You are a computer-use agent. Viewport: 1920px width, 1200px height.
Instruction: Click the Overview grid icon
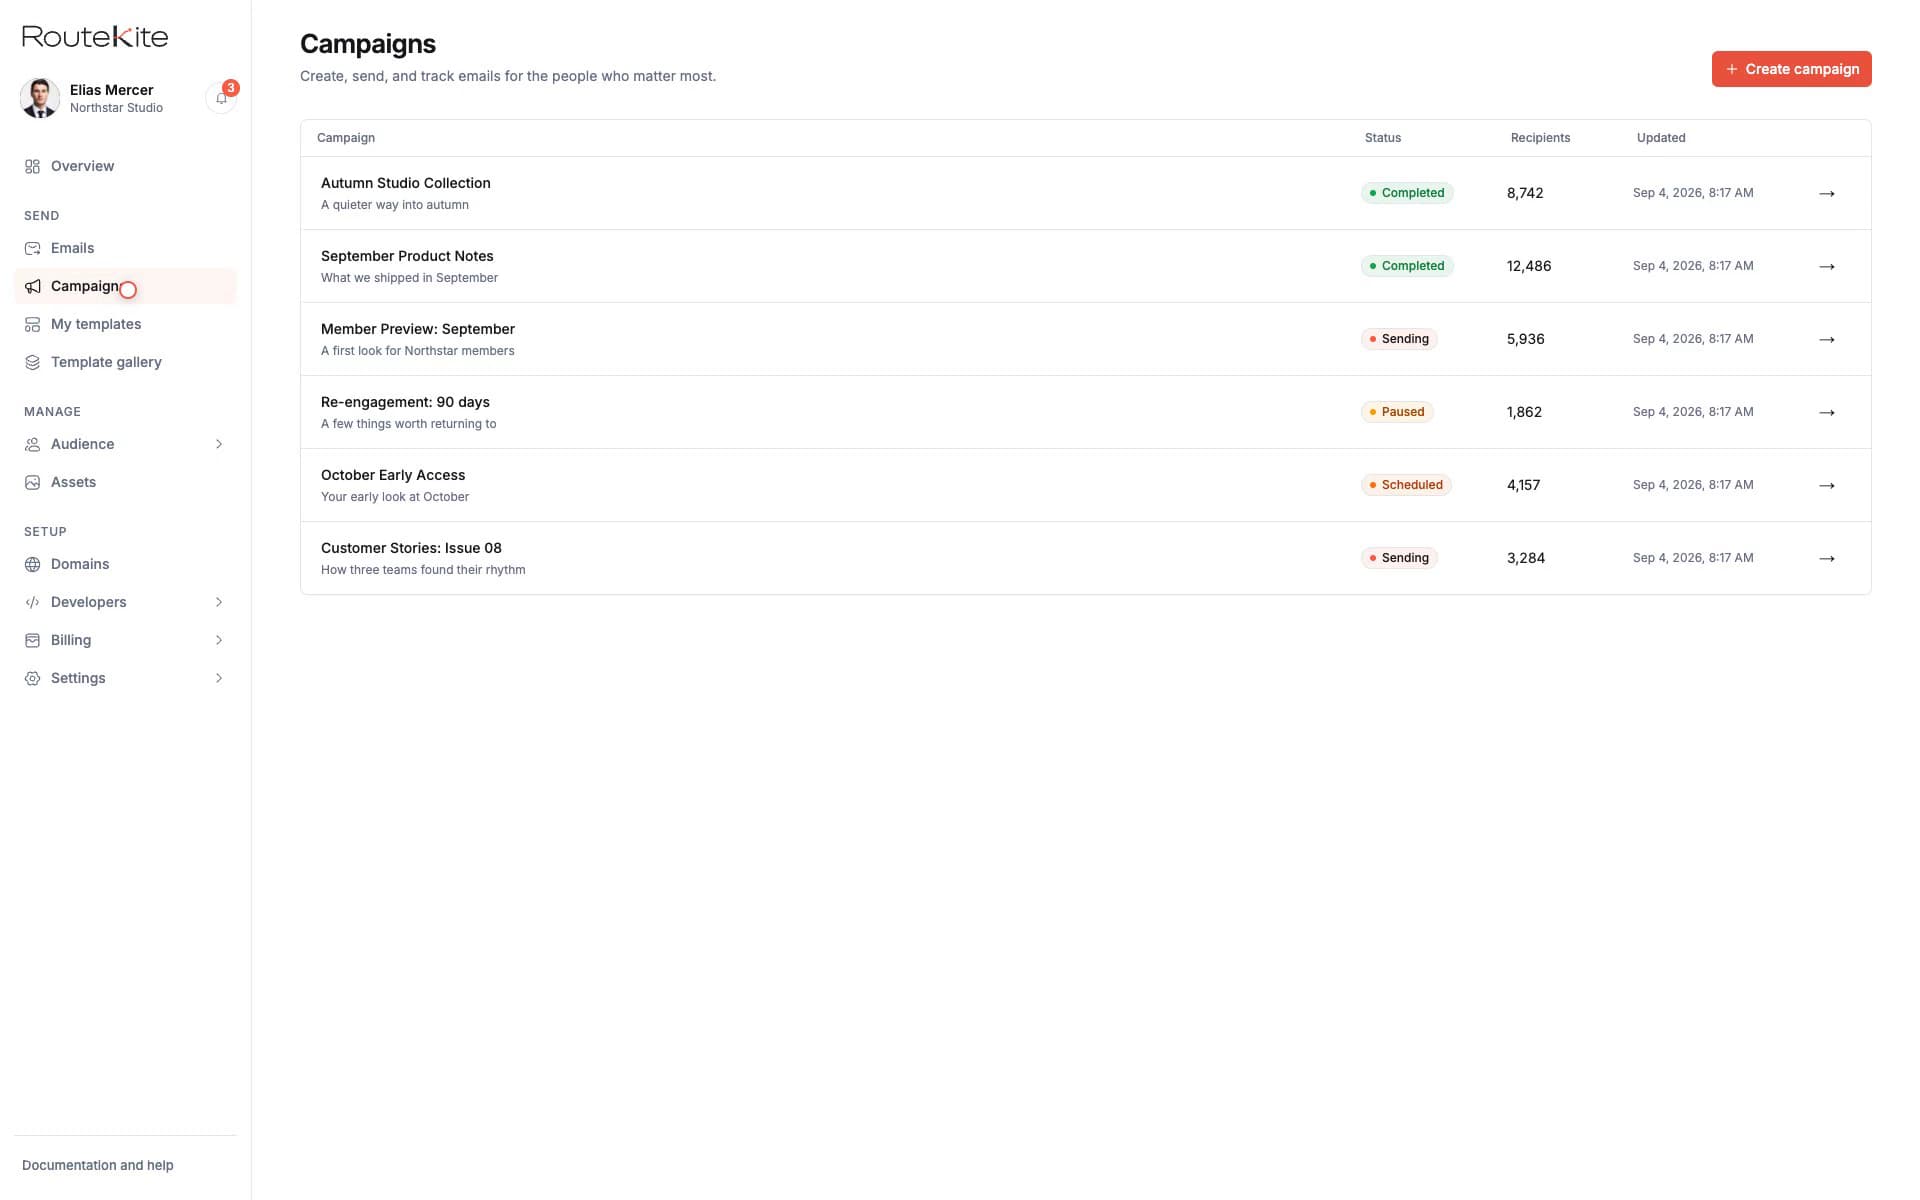tap(32, 166)
